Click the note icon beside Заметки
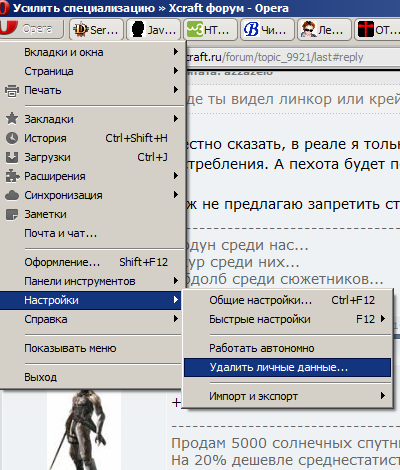400x470 pixels. pos(12,215)
